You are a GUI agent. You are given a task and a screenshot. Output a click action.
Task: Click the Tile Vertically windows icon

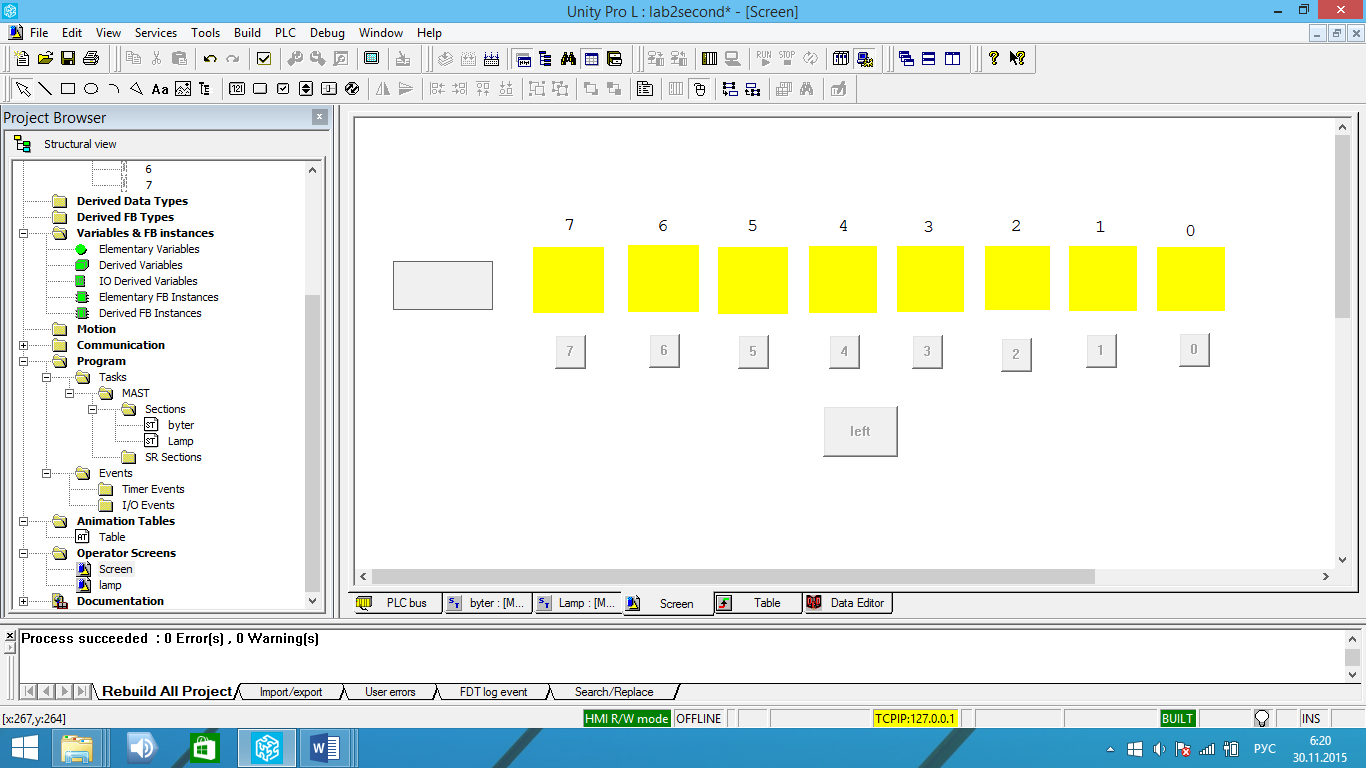point(953,58)
